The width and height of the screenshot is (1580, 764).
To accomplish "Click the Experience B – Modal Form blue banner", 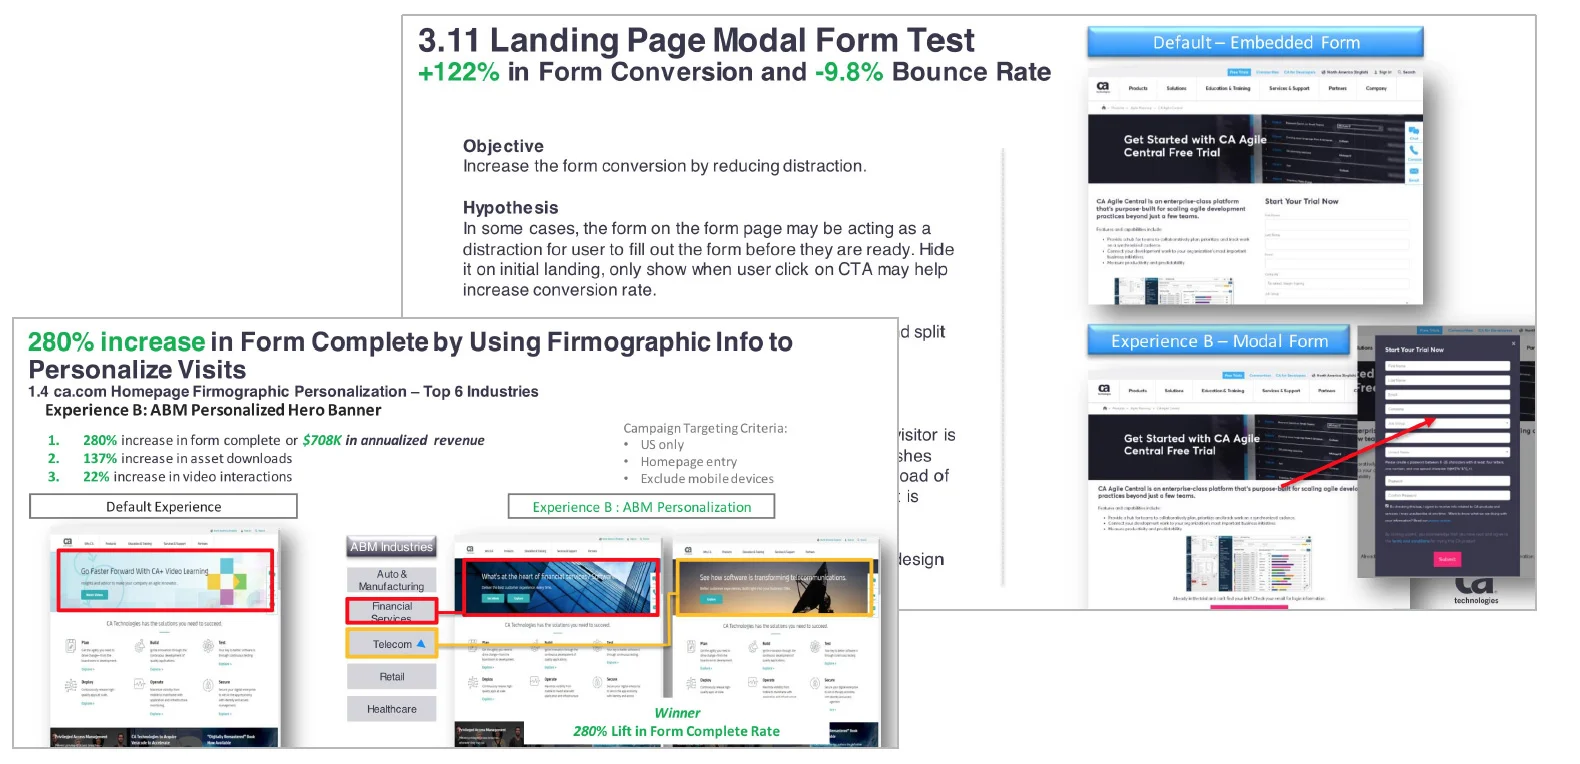I will click(1218, 341).
